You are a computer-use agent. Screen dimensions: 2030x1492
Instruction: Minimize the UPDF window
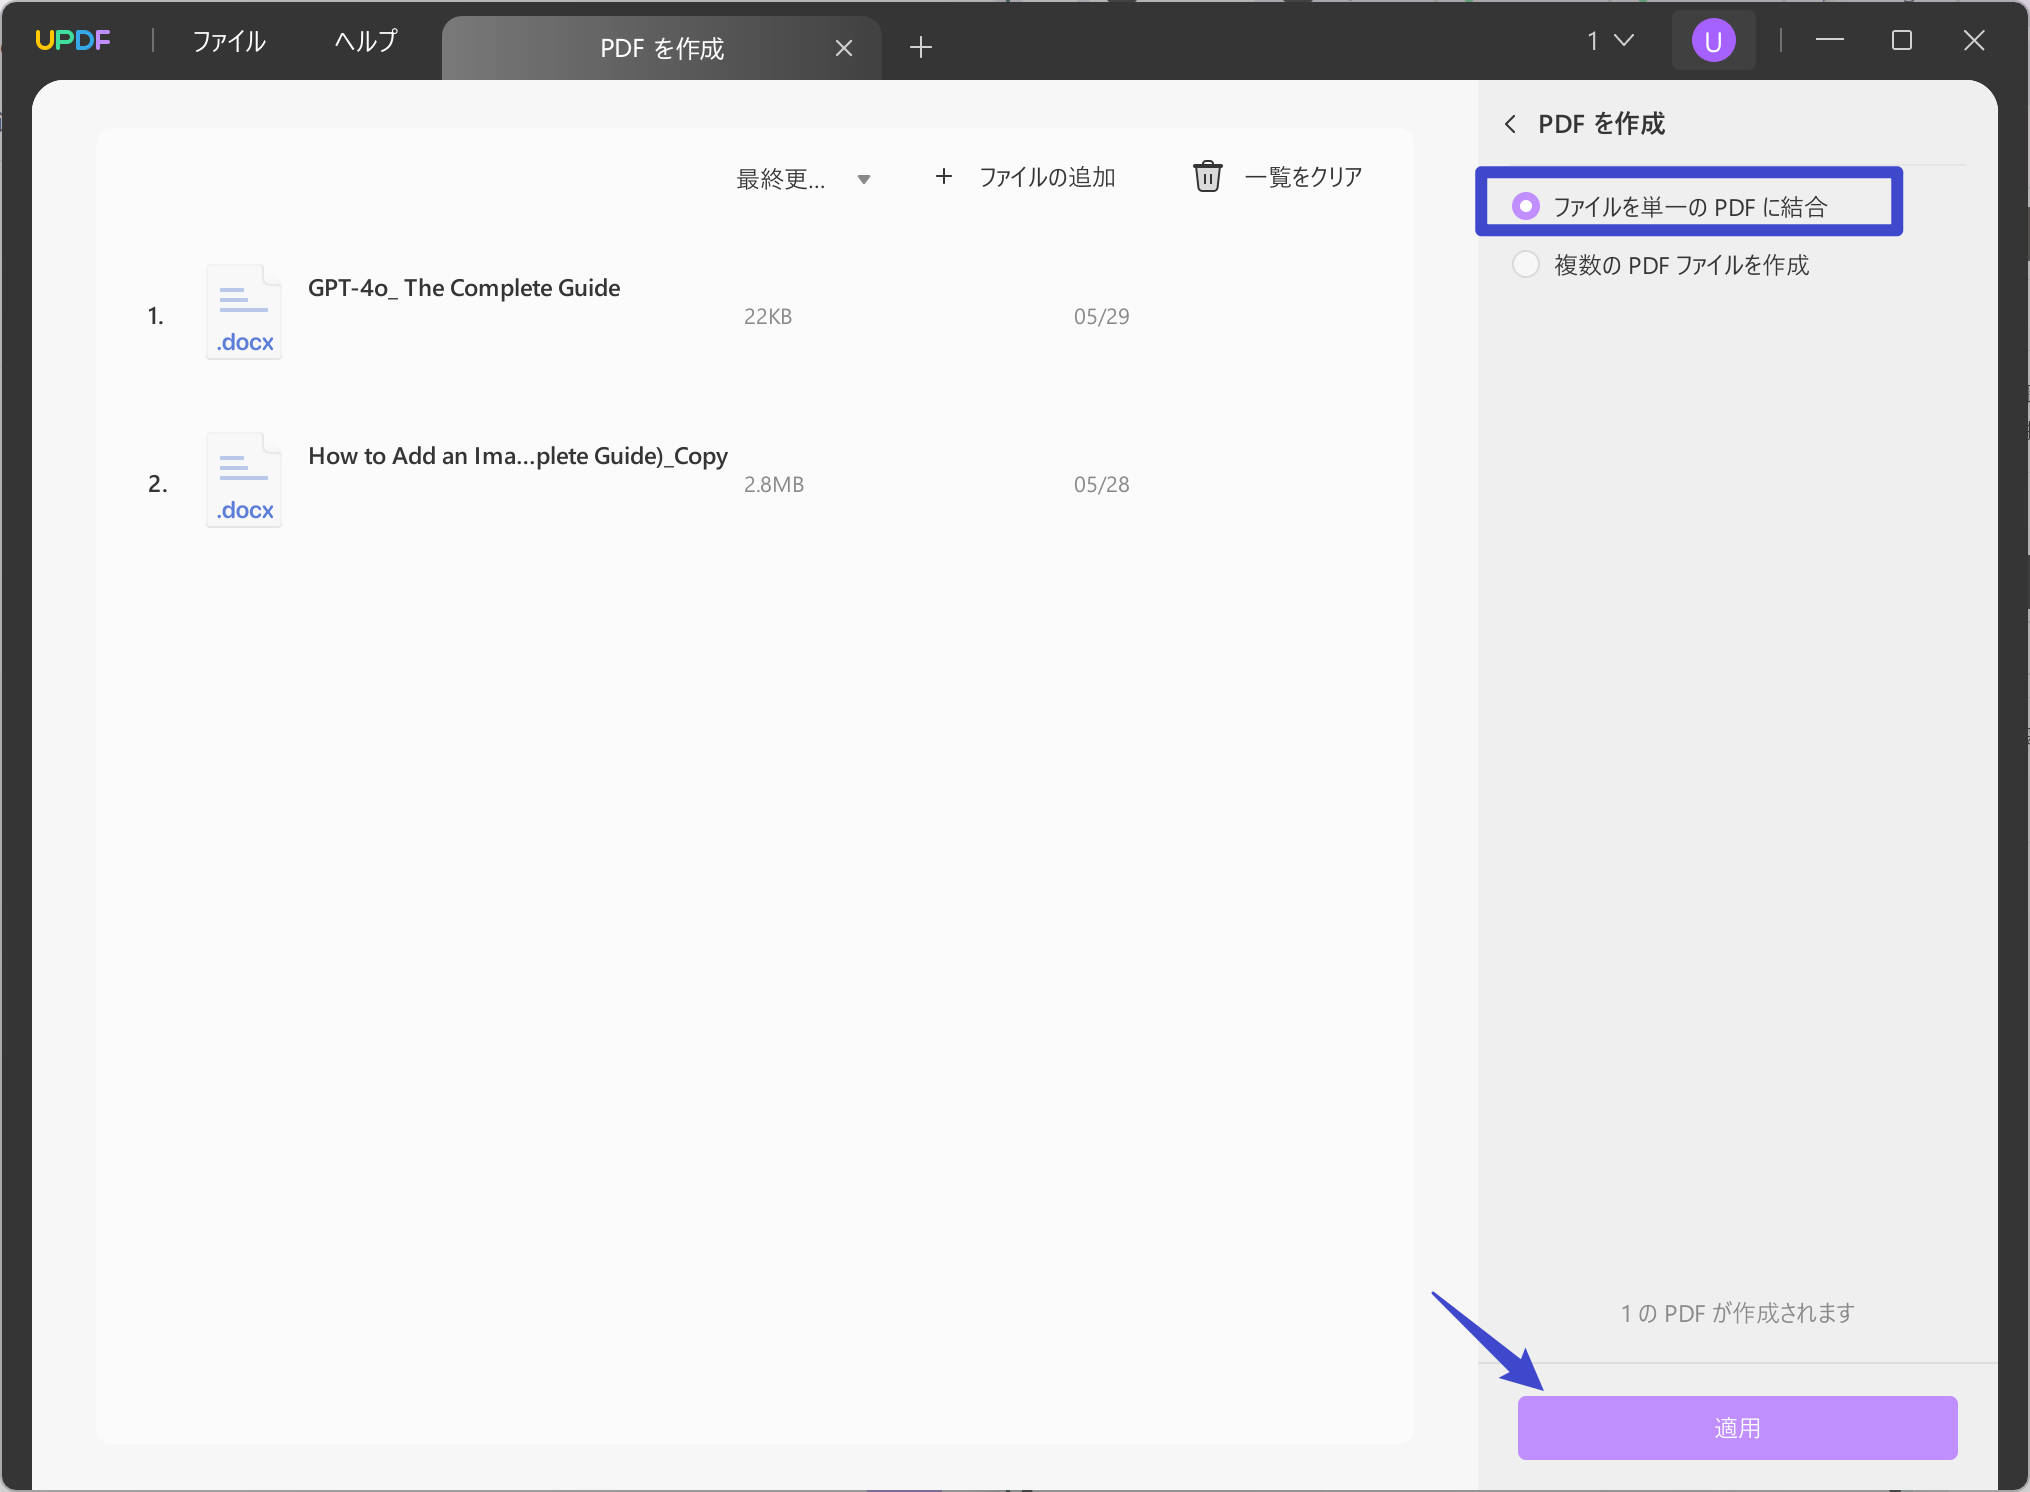[x=1830, y=40]
